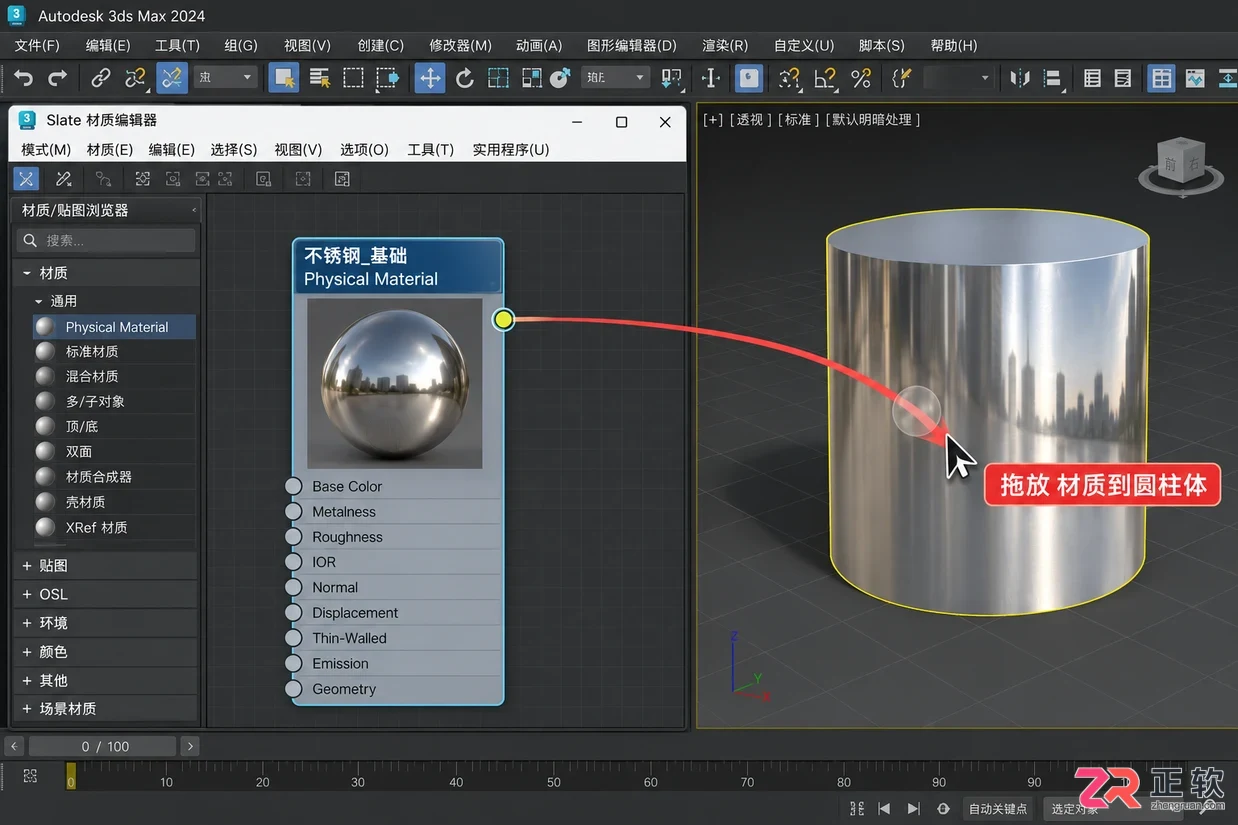Click the [透视] viewport label
Viewport: 1238px width, 825px height.
pos(750,119)
